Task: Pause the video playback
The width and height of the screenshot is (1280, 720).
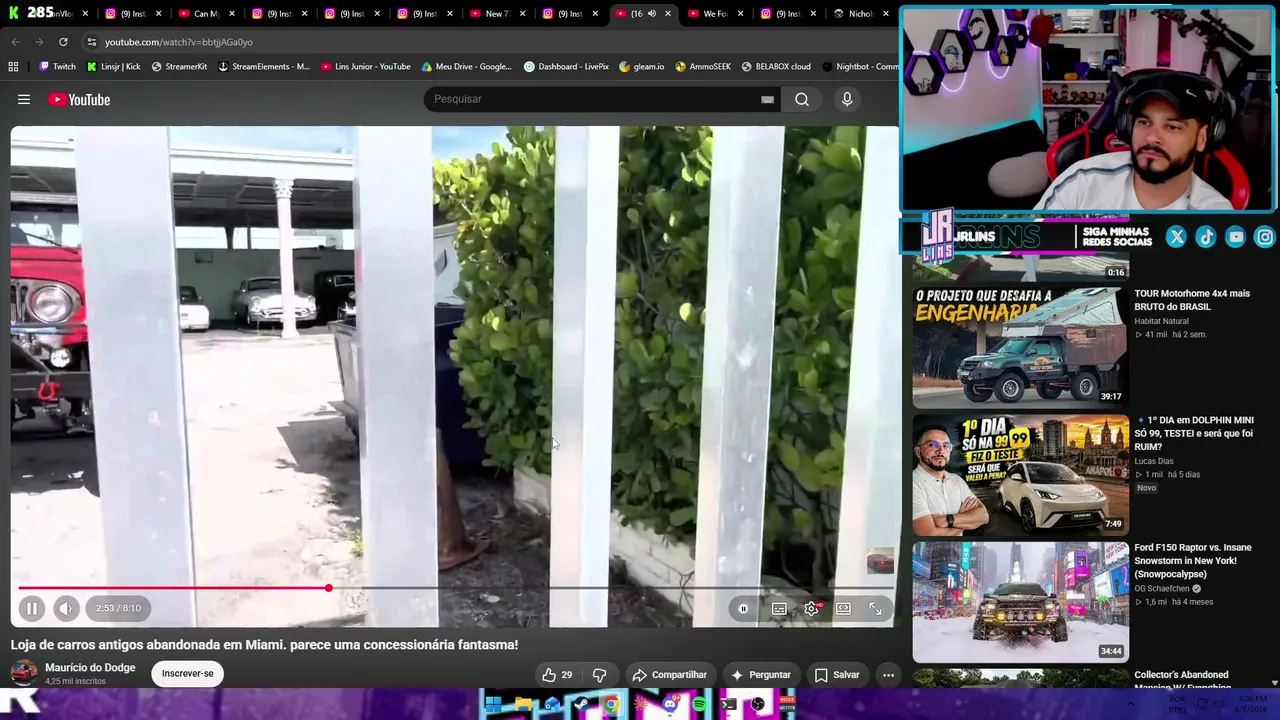Action: (x=31, y=608)
